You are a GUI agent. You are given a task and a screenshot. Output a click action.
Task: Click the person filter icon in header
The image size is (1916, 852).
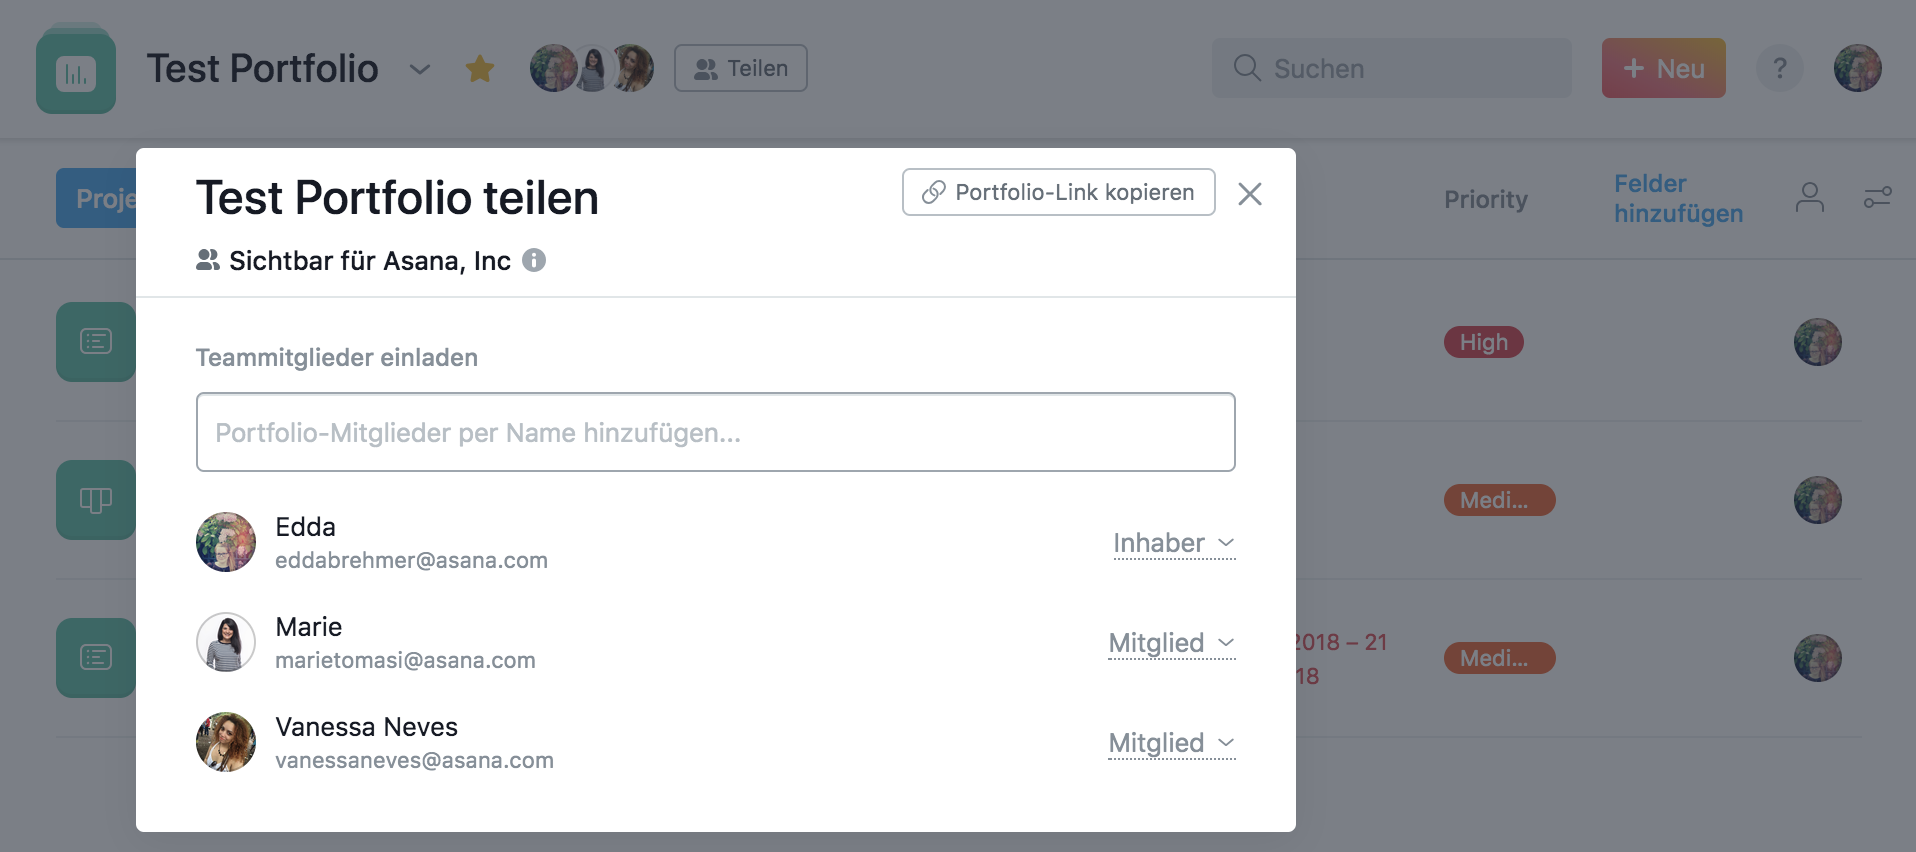(x=1809, y=198)
